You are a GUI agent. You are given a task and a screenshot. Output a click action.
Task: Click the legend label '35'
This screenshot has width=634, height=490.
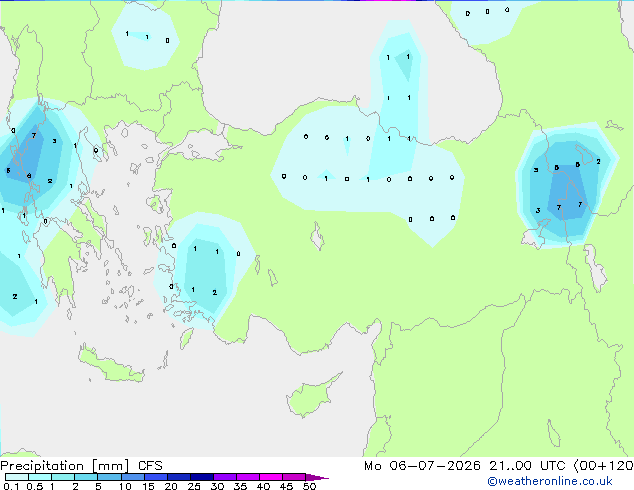[240, 486]
